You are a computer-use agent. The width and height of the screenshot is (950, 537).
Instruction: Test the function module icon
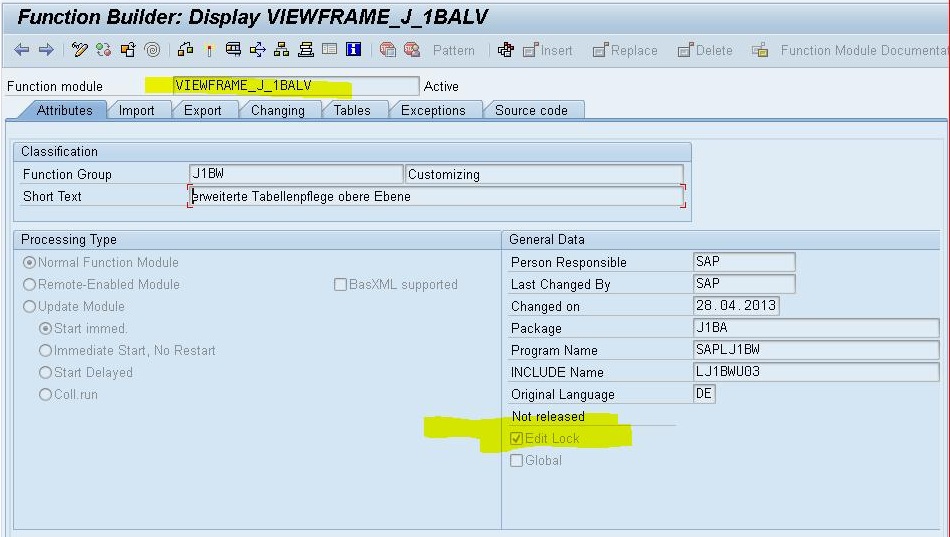point(233,50)
